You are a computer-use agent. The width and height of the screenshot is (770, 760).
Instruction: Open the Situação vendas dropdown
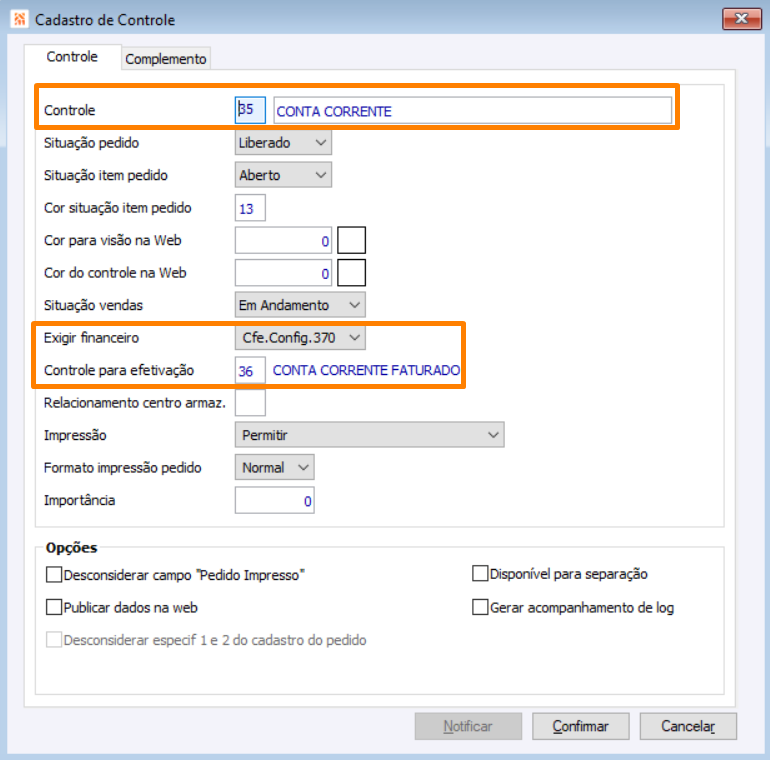click(x=300, y=304)
